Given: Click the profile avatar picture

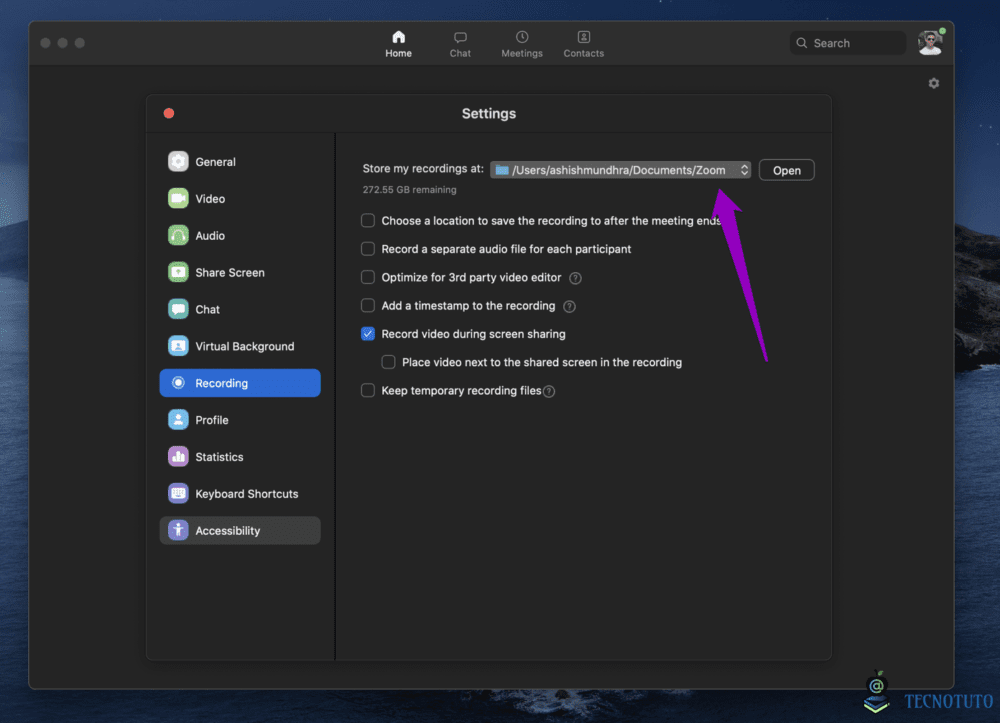Looking at the screenshot, I should pos(930,43).
